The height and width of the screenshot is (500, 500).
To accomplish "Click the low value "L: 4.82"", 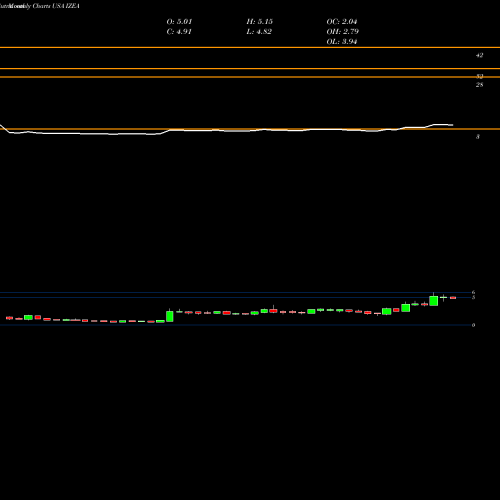I will pos(259,32).
